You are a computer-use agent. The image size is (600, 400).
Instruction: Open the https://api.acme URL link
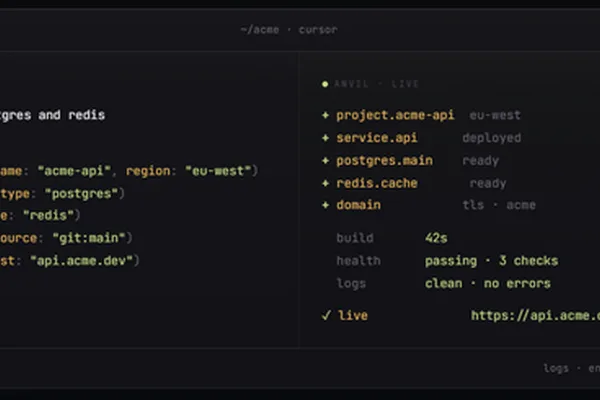[x=535, y=315]
